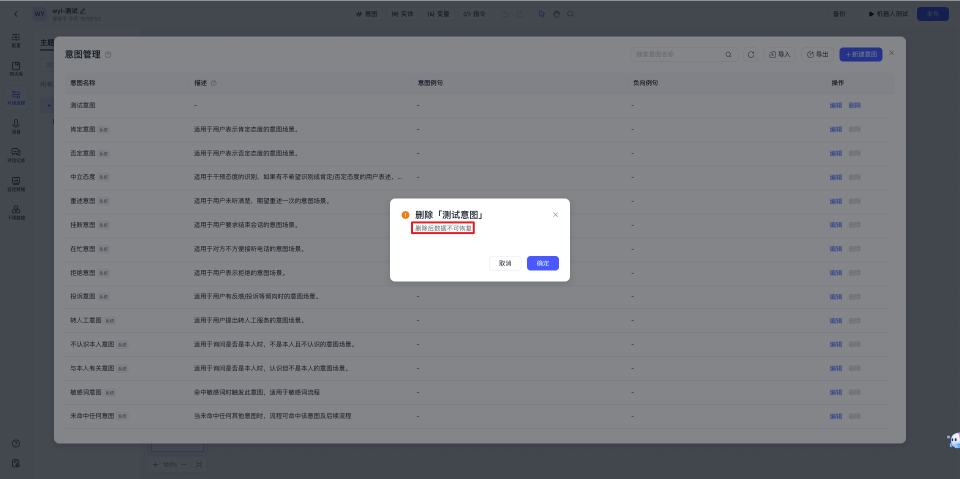Click the search magnifier icon
The image size is (960, 479).
[728, 54]
